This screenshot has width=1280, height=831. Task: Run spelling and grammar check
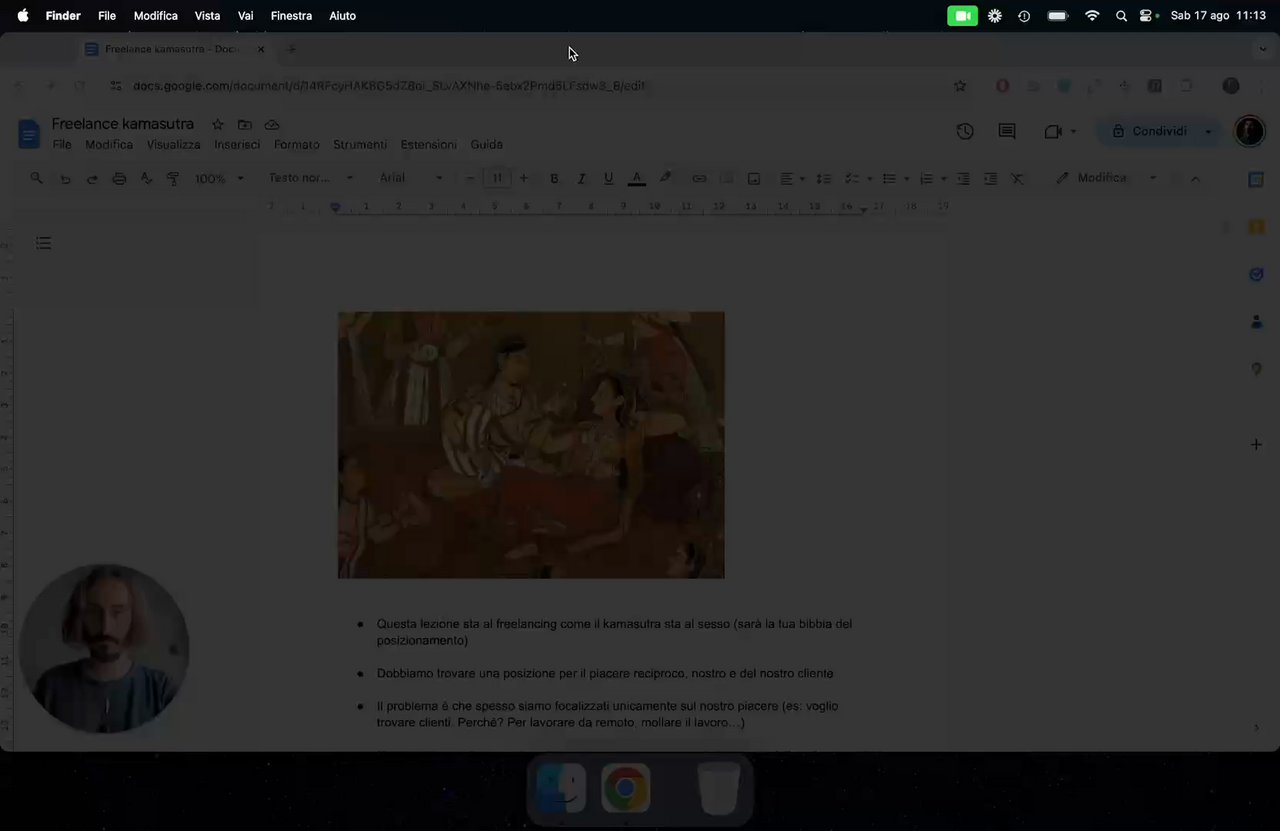(x=146, y=178)
